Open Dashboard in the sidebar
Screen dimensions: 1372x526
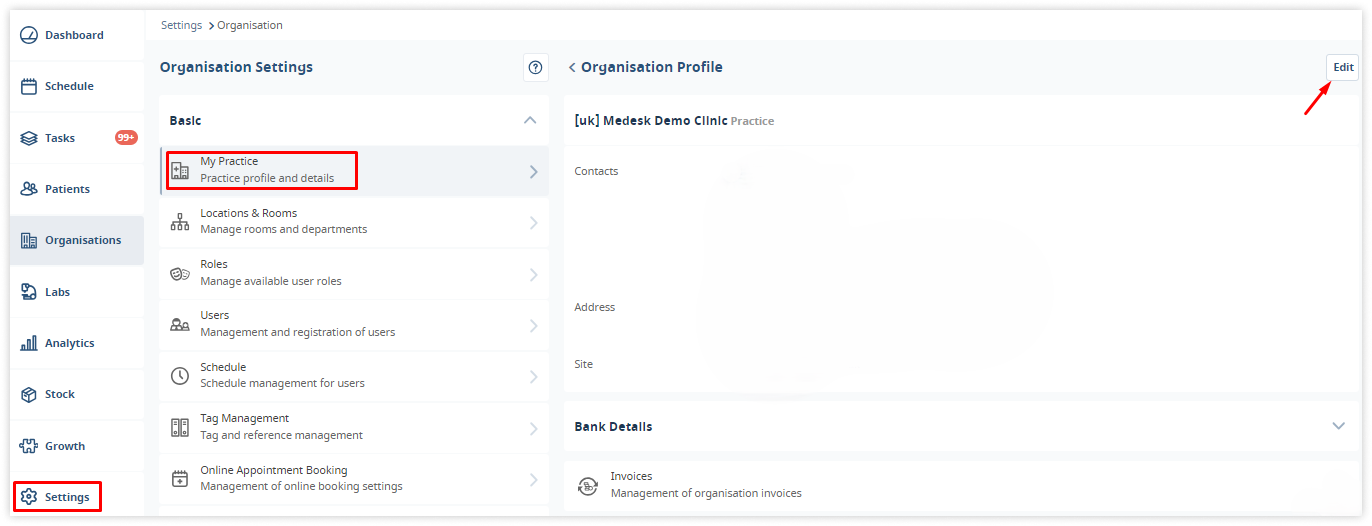77,35
